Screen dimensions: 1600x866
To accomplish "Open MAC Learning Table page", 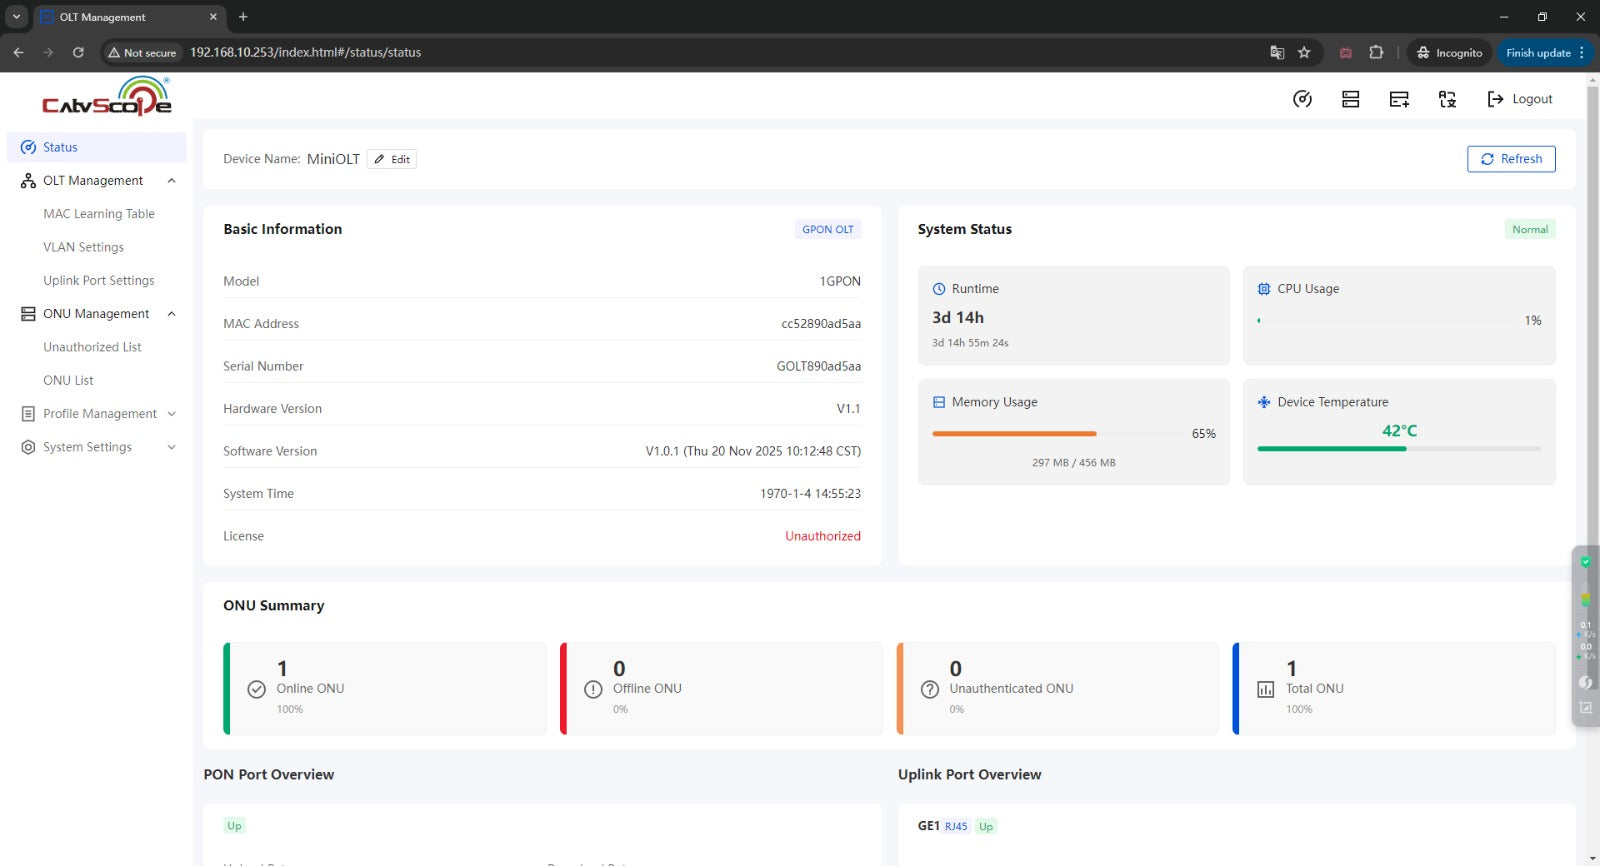I will pos(99,214).
